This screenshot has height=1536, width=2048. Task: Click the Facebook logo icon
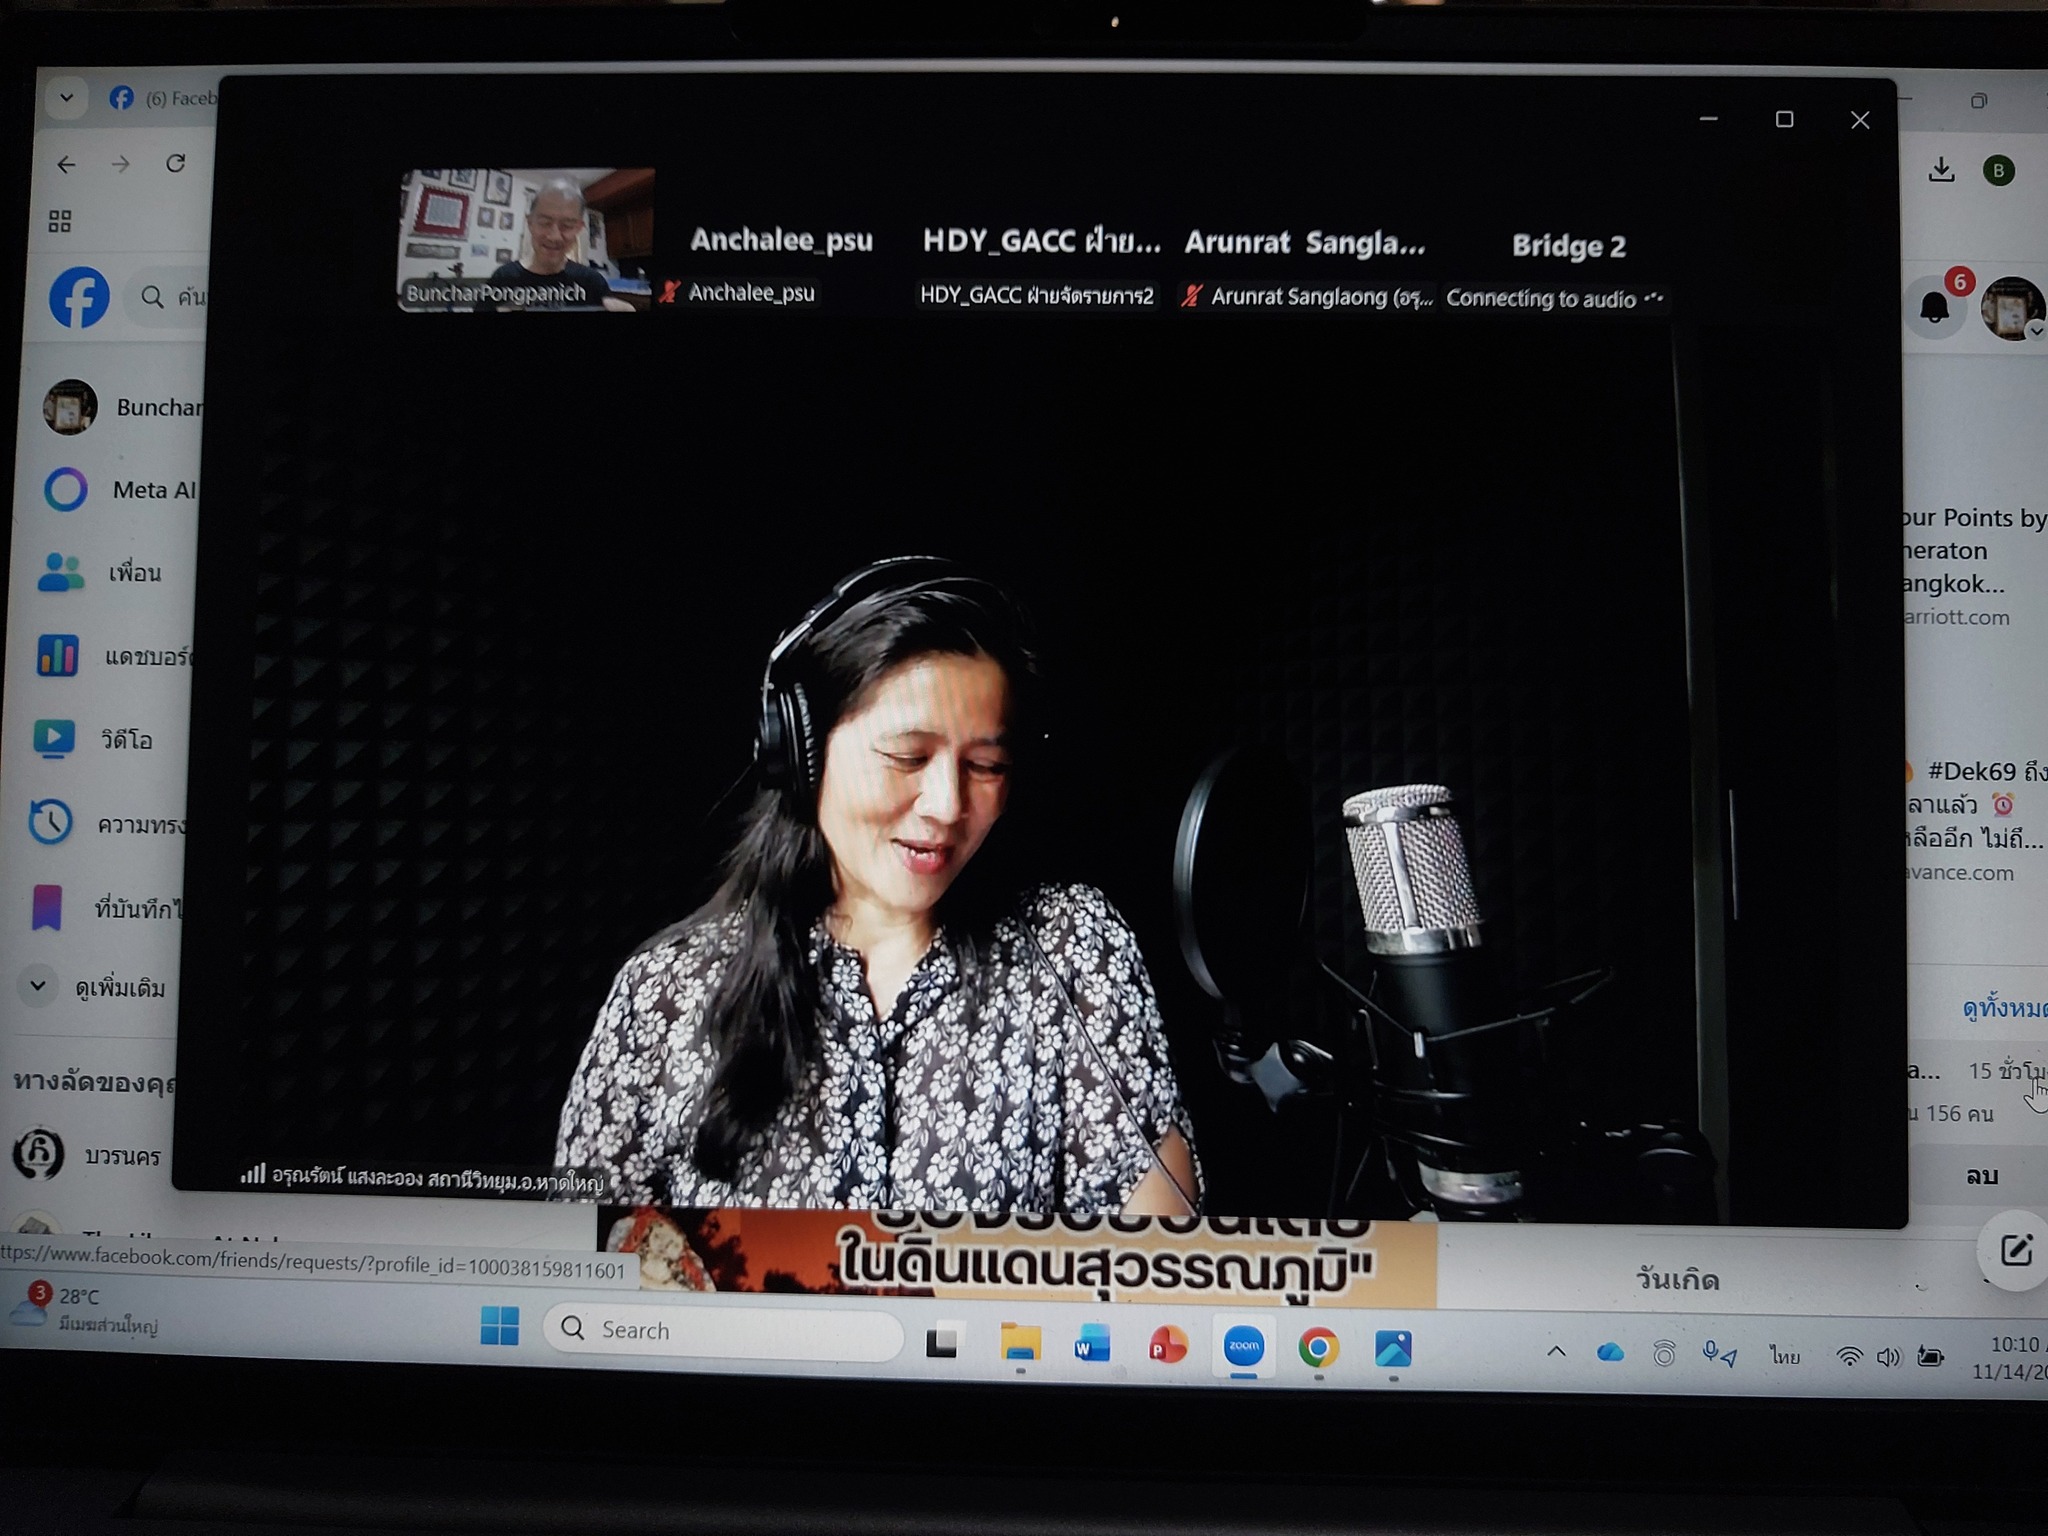pos(79,297)
